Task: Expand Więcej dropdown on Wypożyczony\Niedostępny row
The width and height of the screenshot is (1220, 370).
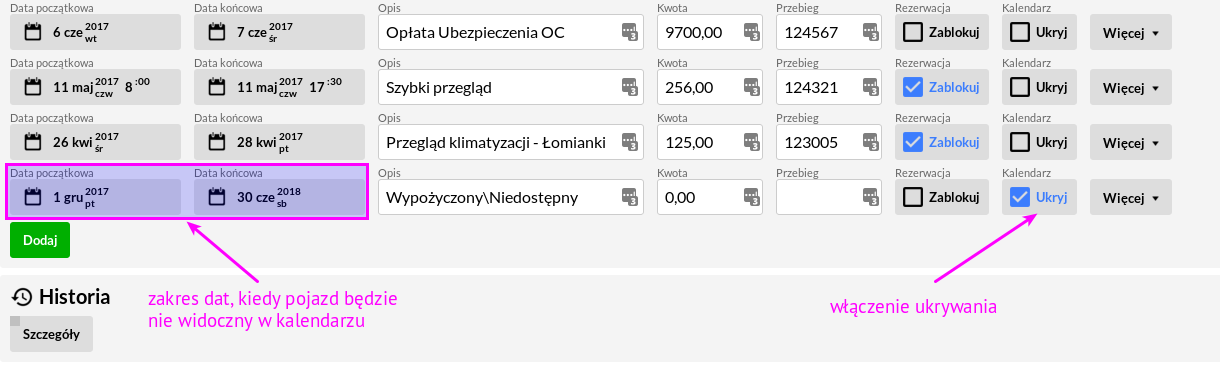Action: tap(1130, 197)
